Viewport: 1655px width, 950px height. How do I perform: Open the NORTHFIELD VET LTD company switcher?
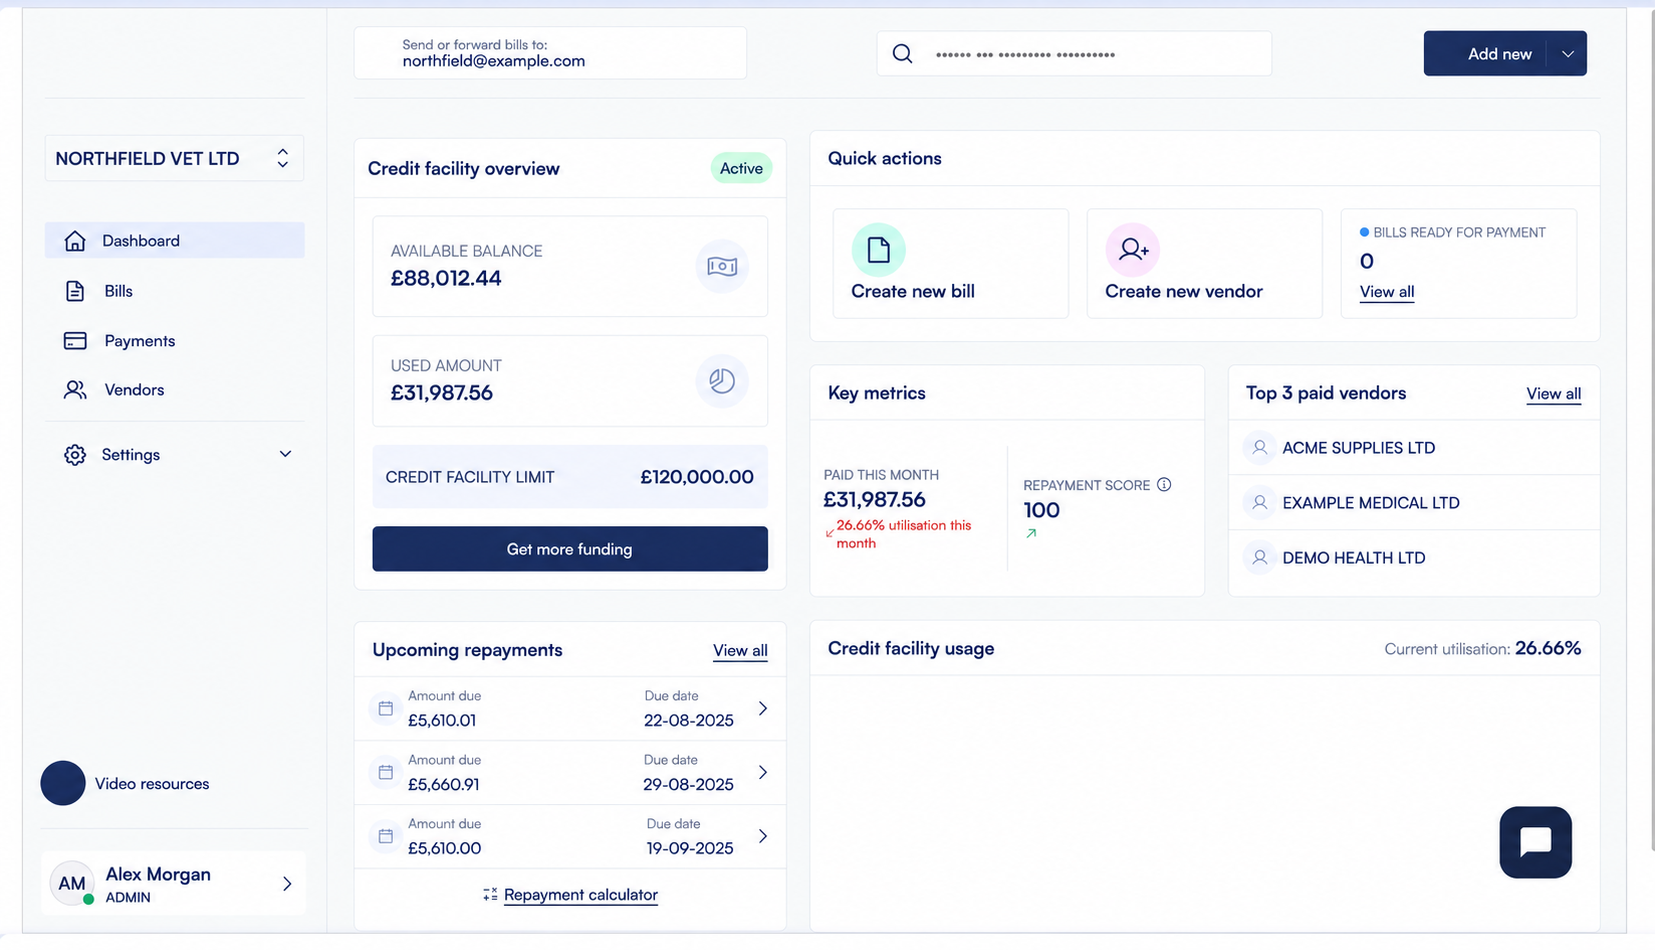click(x=174, y=158)
